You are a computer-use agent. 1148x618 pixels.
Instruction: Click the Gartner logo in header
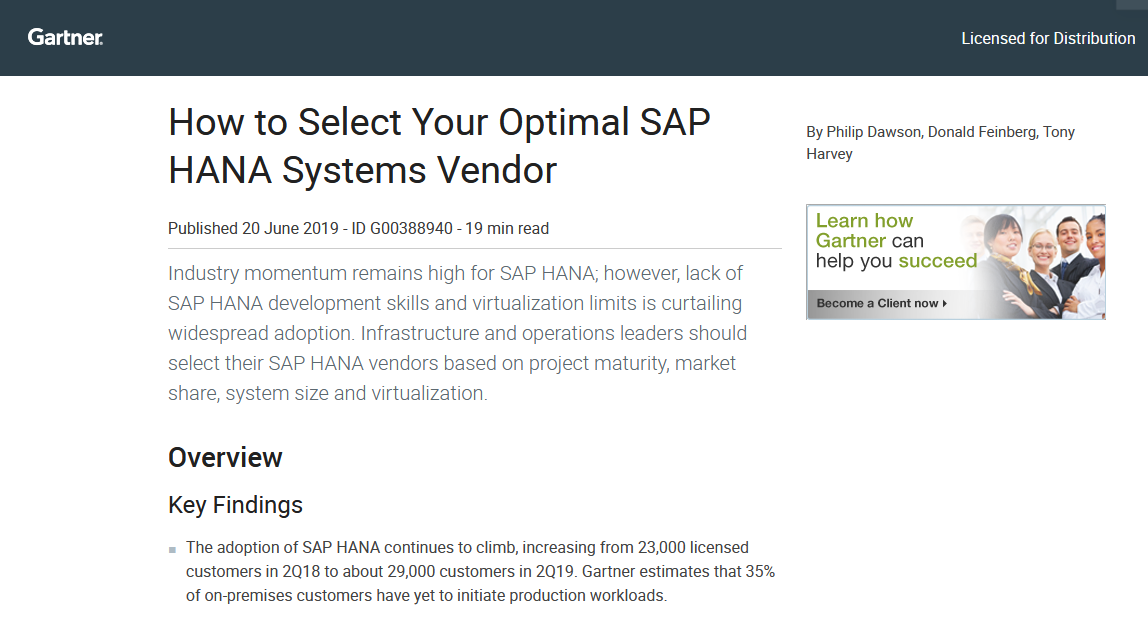click(65, 37)
